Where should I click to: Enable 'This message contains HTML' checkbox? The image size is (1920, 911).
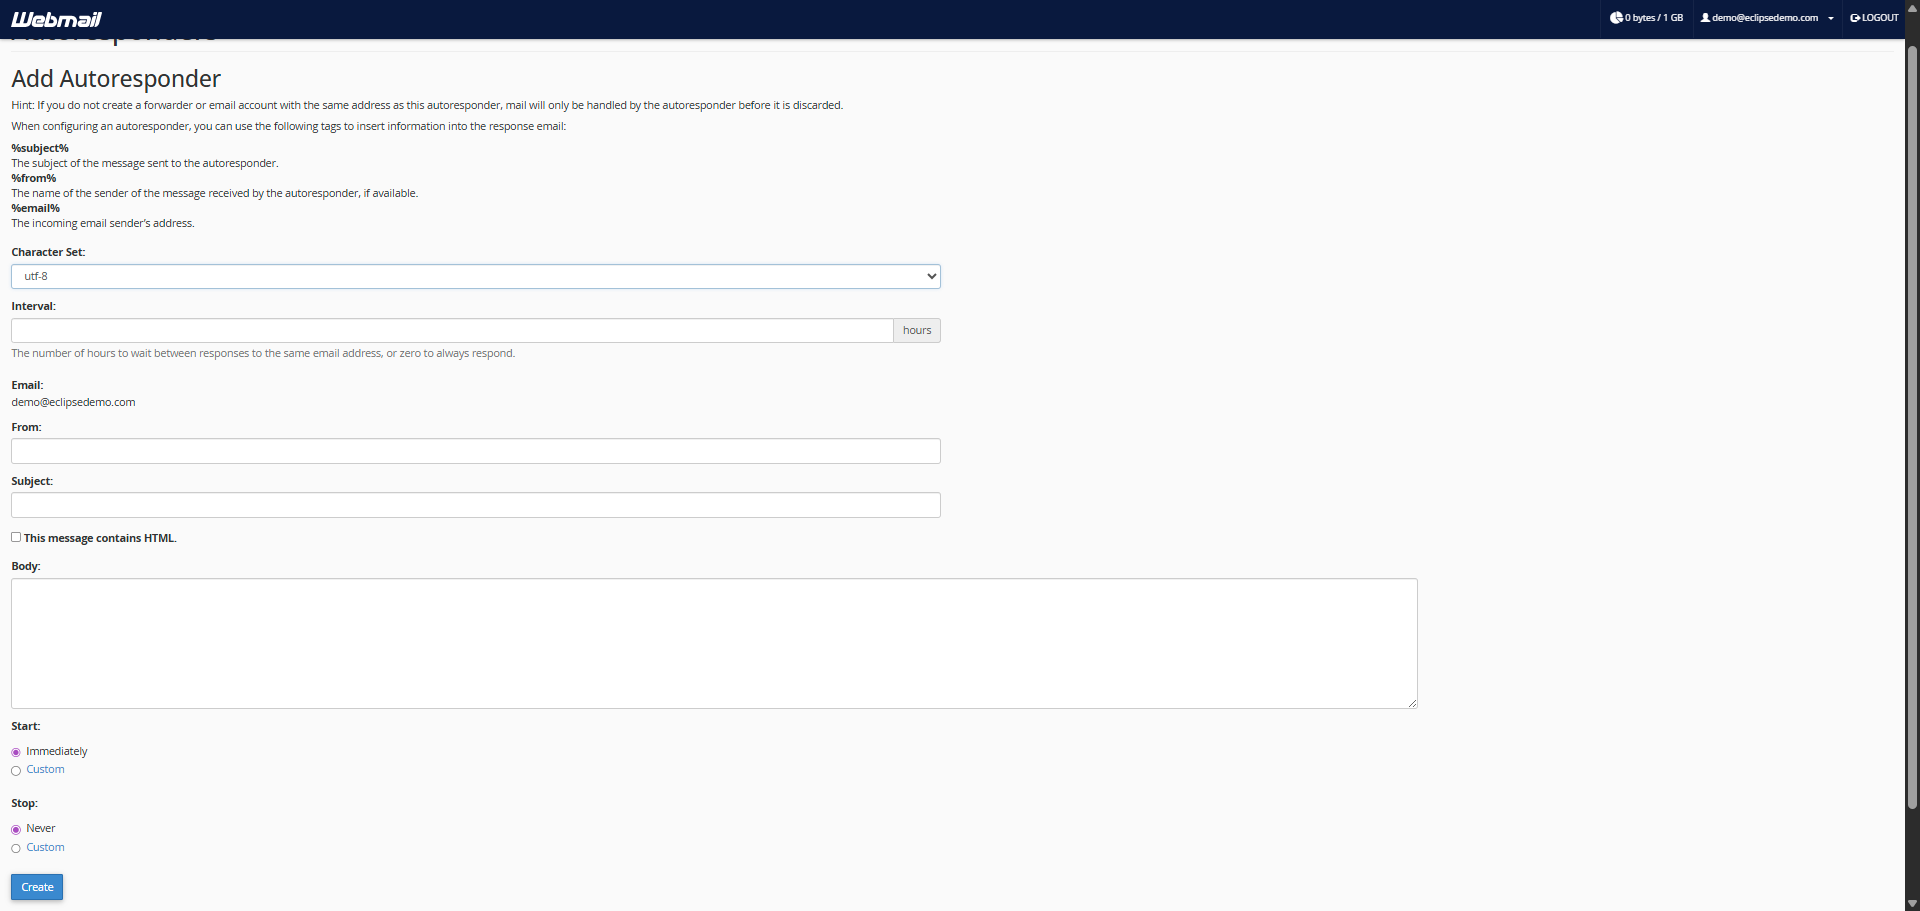[x=16, y=537]
